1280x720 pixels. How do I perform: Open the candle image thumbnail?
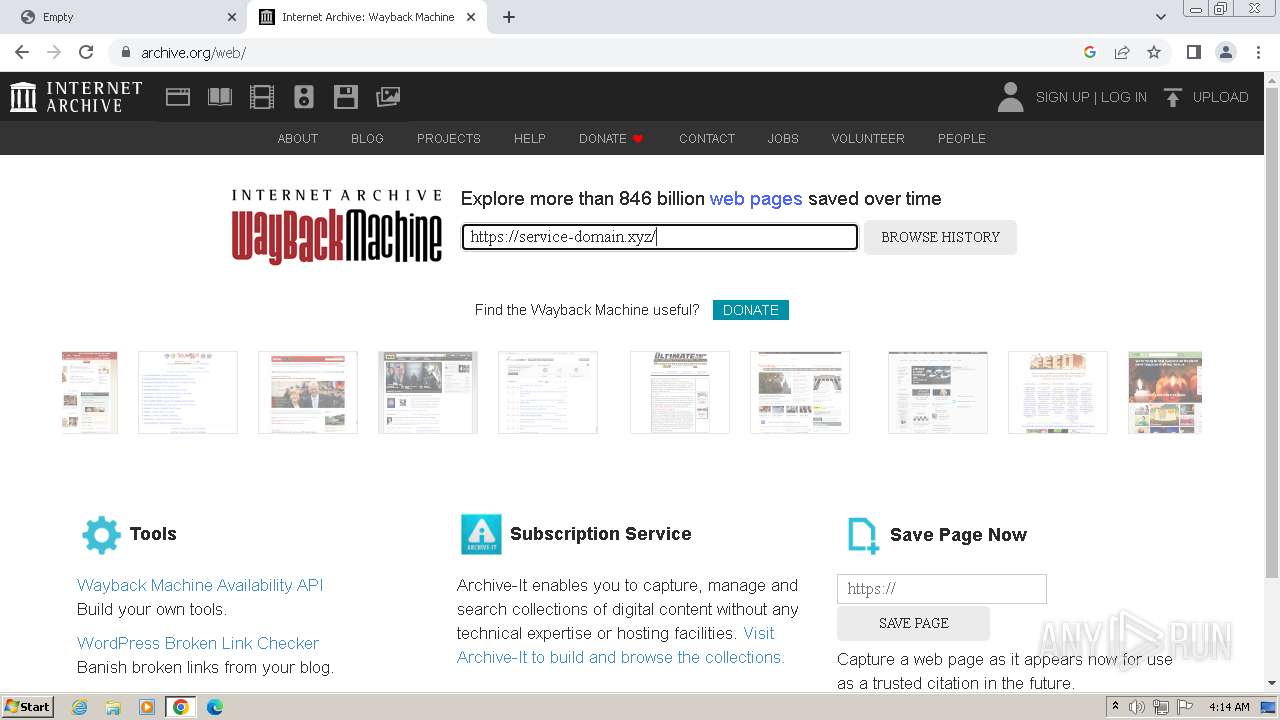pos(1165,392)
